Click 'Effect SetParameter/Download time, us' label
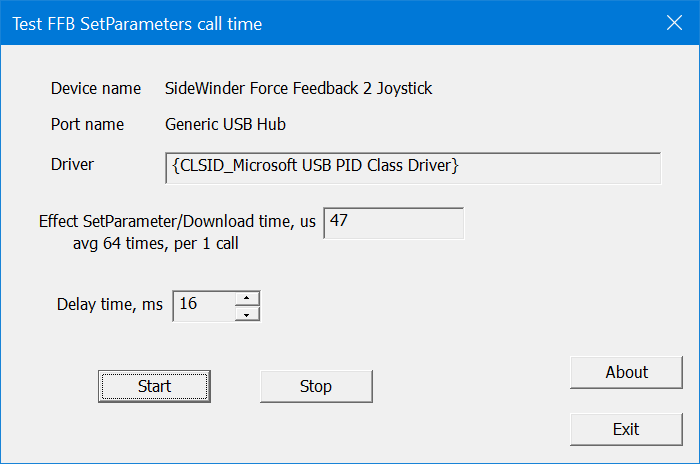700x464 pixels. tap(177, 222)
